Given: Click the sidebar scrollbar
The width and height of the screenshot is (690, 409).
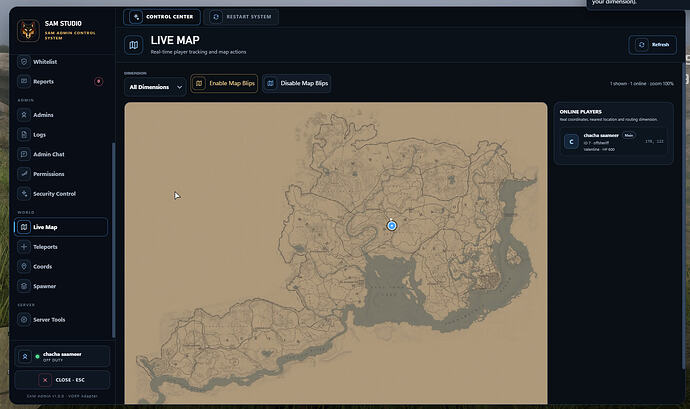Looking at the screenshot, I should coord(114,240).
